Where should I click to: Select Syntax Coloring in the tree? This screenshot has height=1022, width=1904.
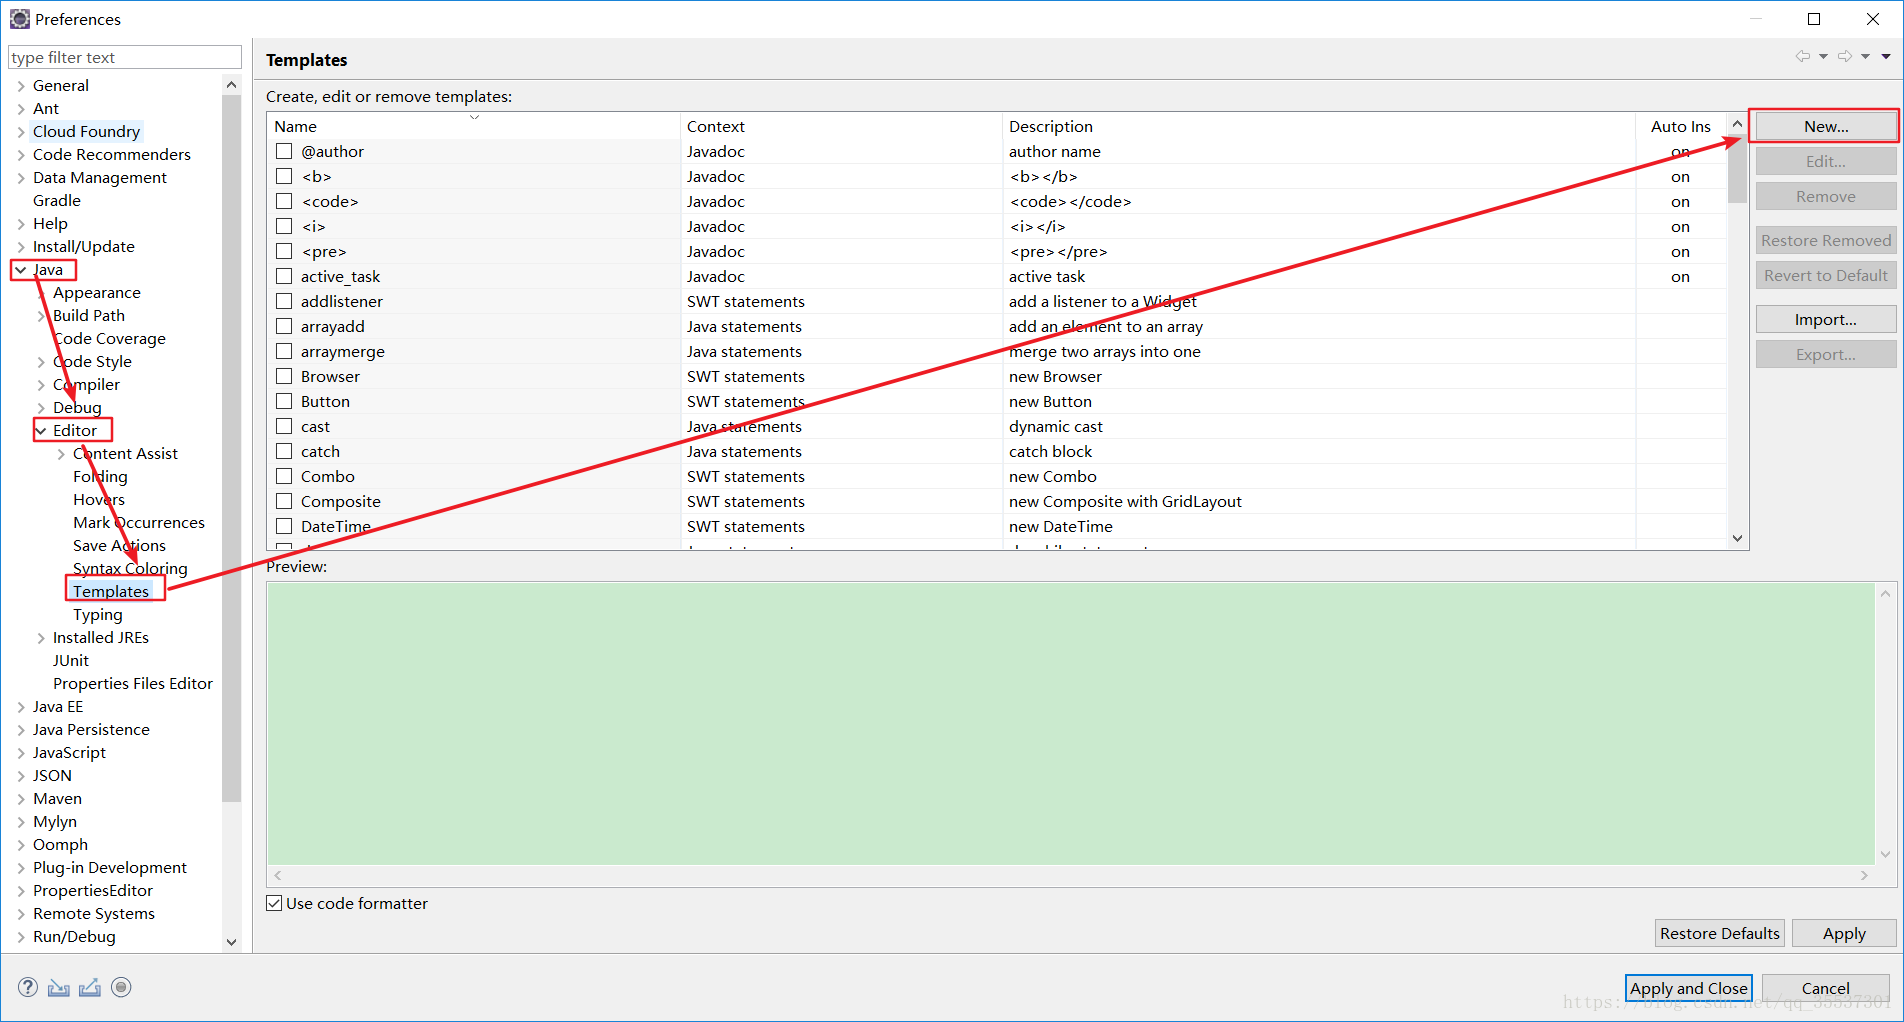click(x=130, y=568)
